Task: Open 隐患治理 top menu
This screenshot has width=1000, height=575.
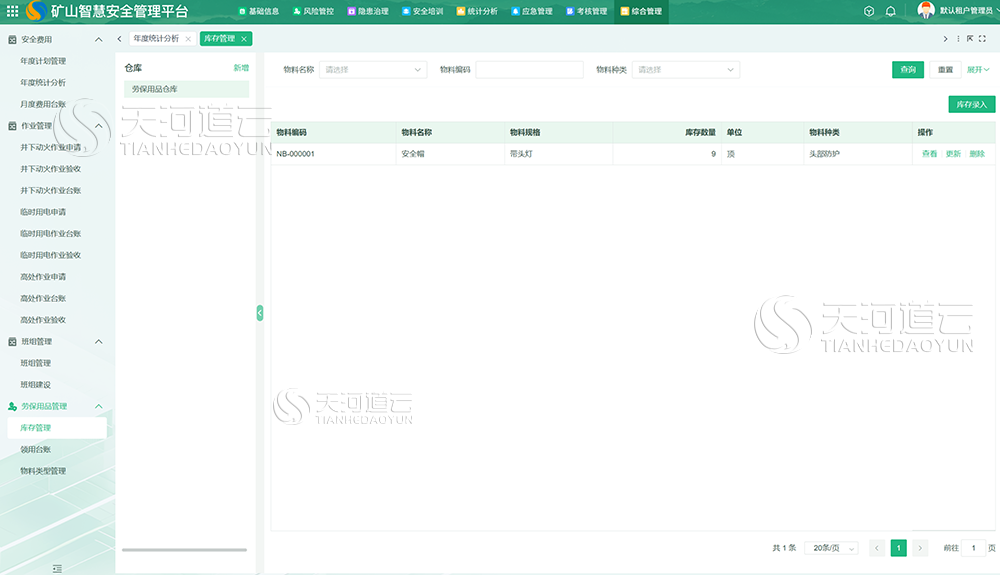Action: tap(368, 11)
